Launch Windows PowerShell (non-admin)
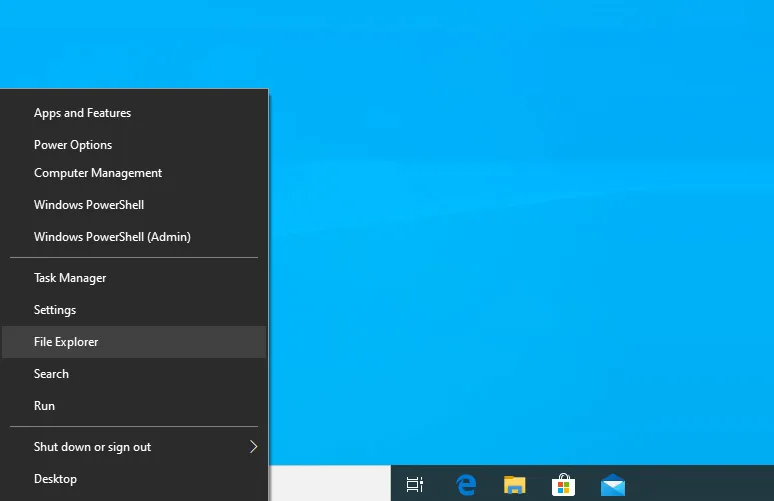774x501 pixels. [134, 205]
